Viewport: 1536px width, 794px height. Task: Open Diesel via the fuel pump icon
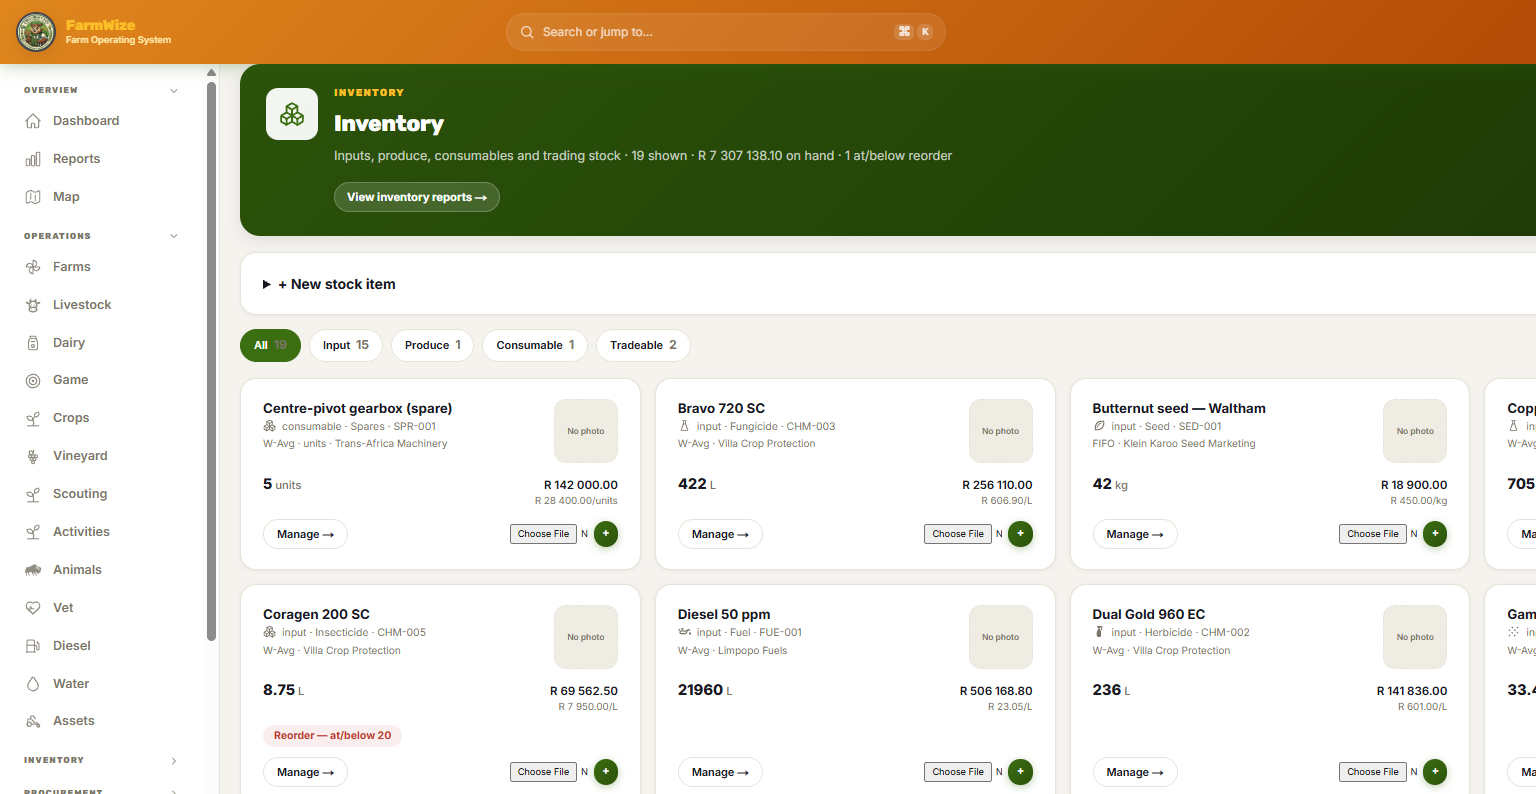[x=33, y=646]
